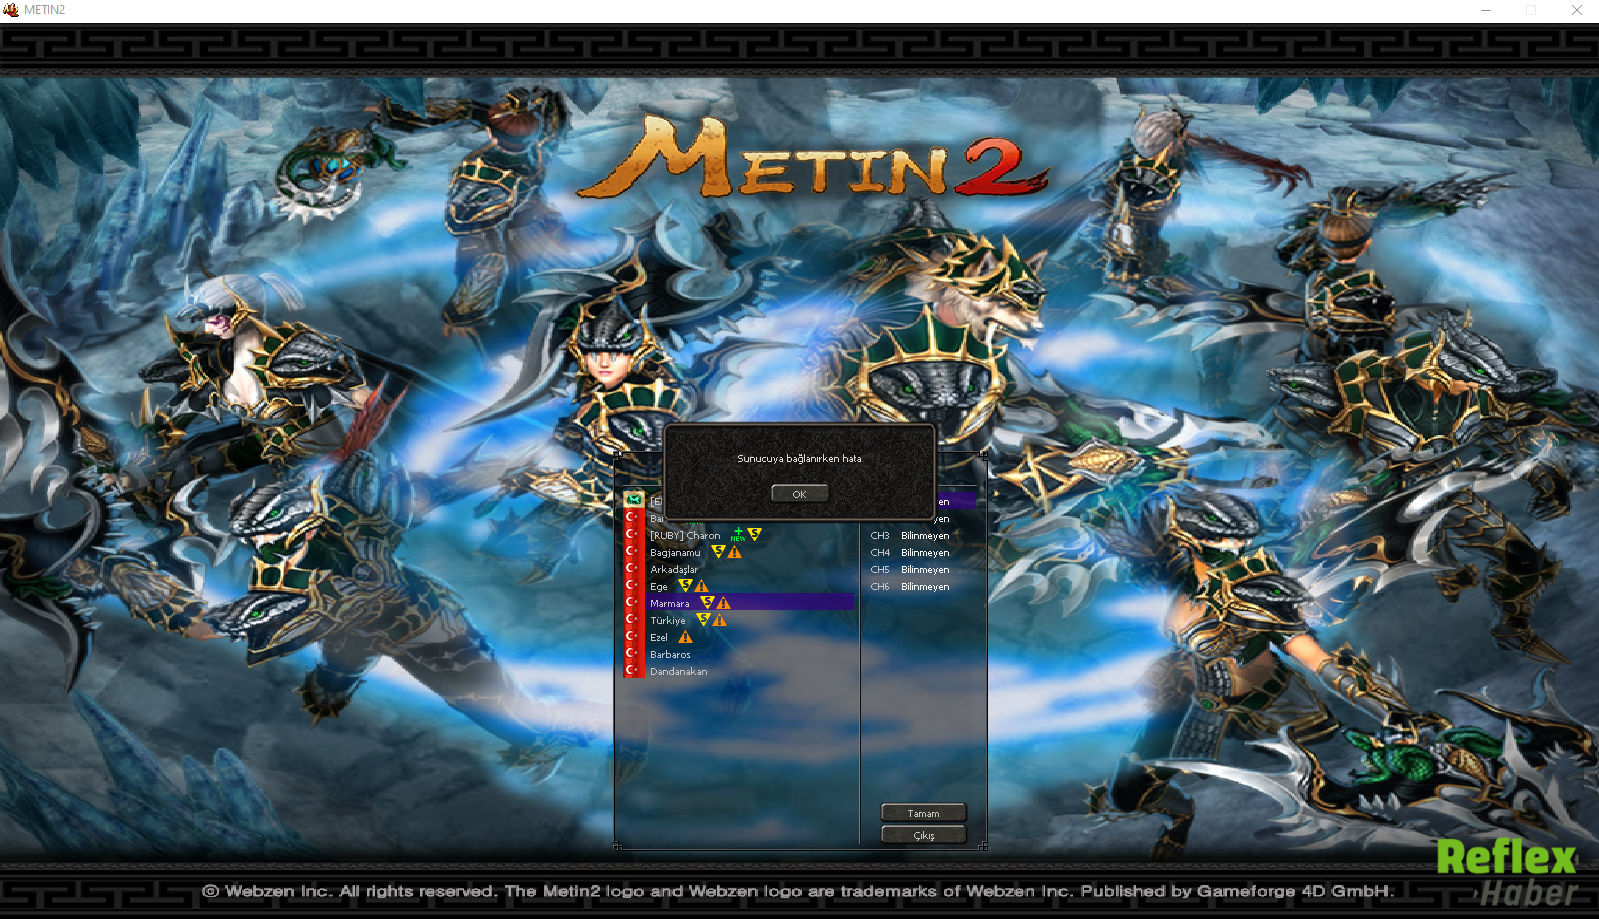The image size is (1599, 919).
Task: Click orange warning icon next to Türkiye
Action: click(719, 620)
